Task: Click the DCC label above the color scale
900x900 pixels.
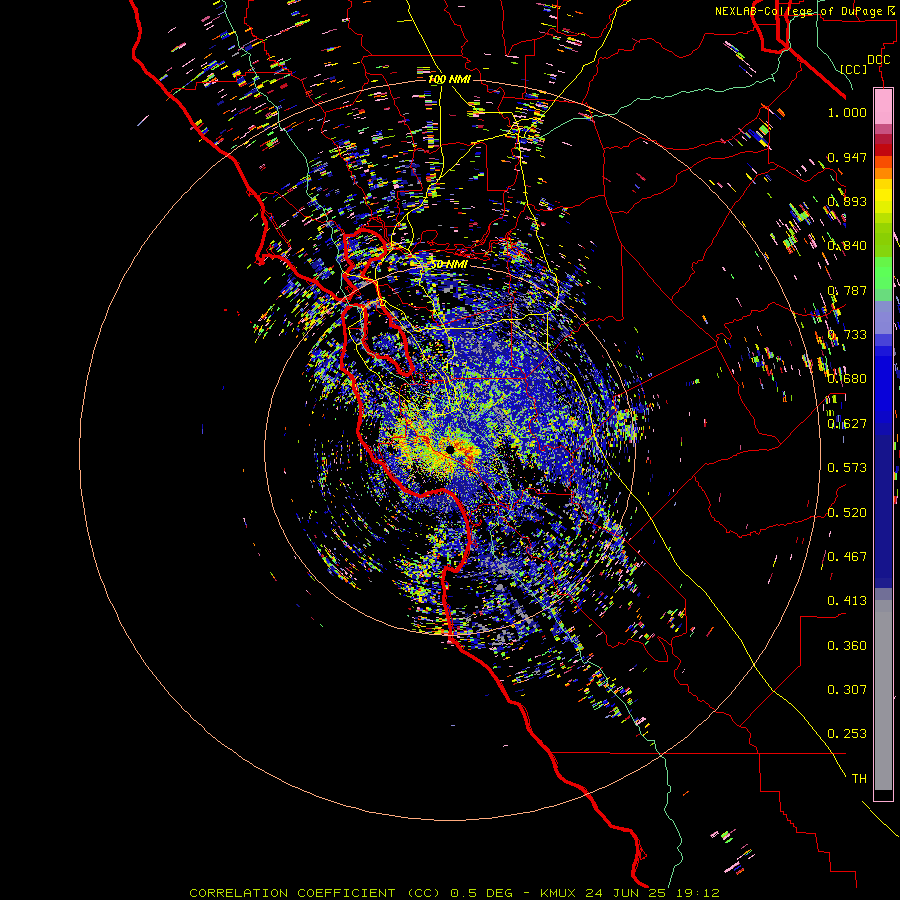Action: [878, 60]
